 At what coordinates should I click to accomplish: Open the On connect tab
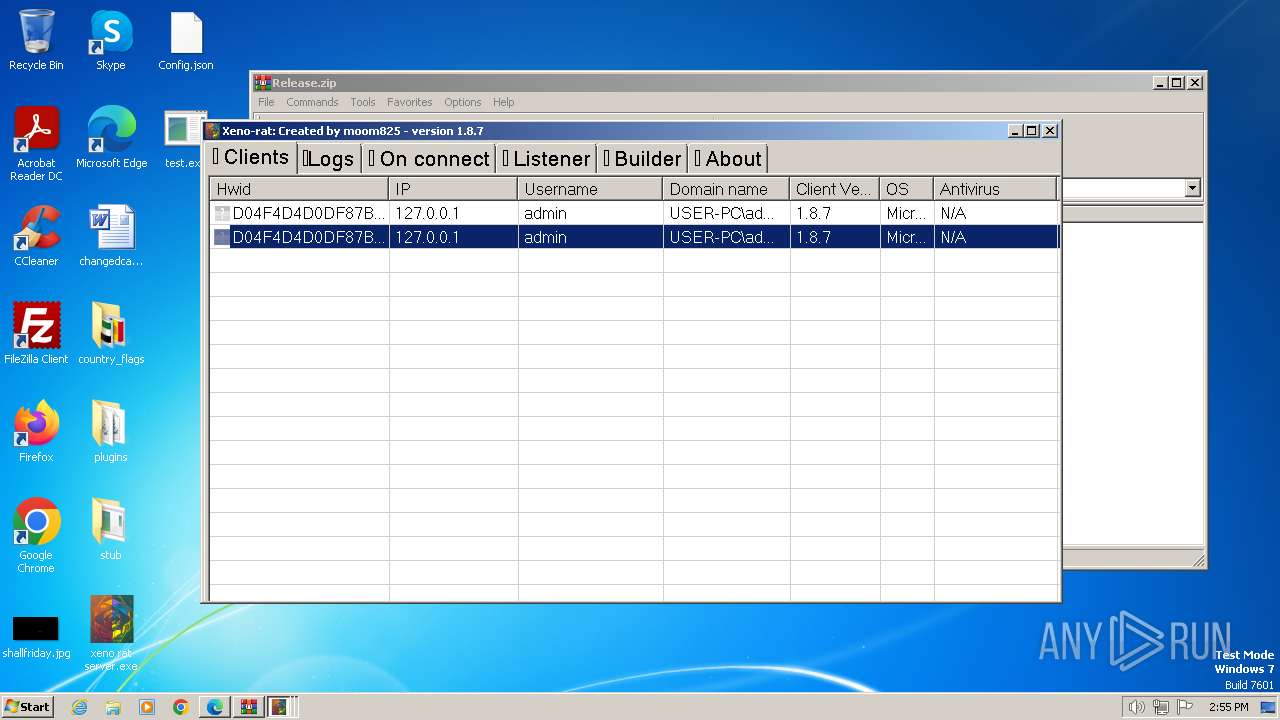[428, 159]
